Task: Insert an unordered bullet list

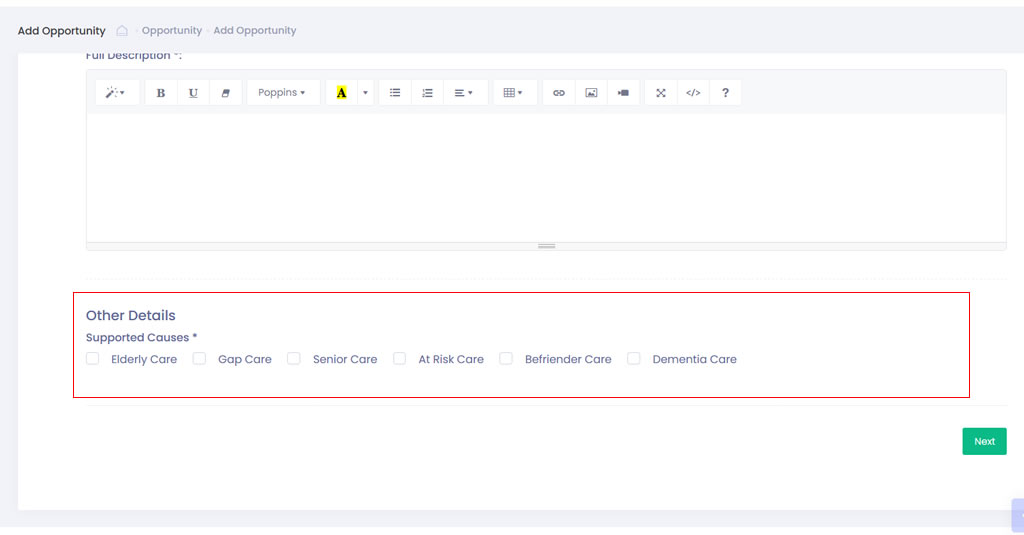Action: pos(395,93)
